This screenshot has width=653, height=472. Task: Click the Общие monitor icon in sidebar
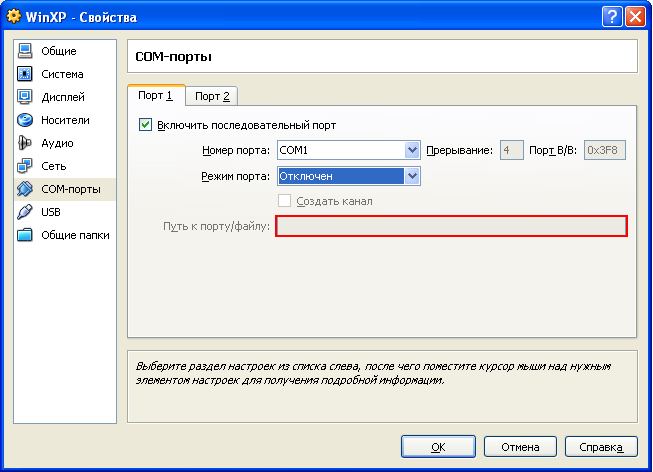(x=25, y=51)
